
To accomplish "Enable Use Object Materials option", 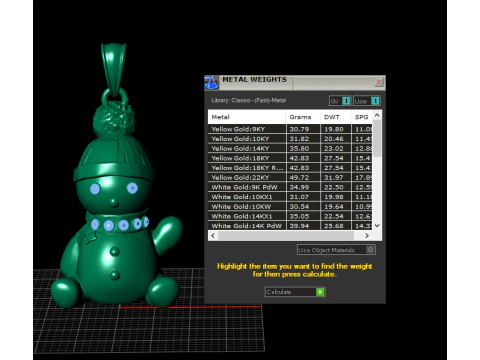I will click(336, 250).
